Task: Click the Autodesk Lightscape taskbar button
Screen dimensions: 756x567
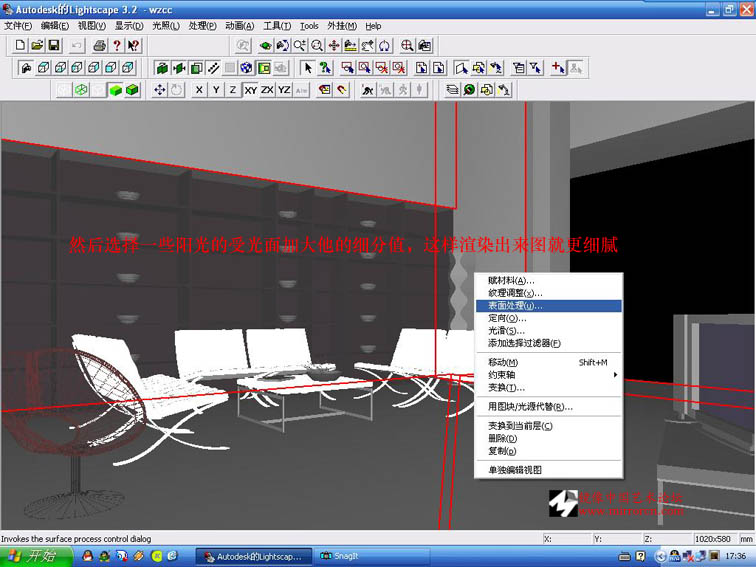Action: [x=254, y=556]
